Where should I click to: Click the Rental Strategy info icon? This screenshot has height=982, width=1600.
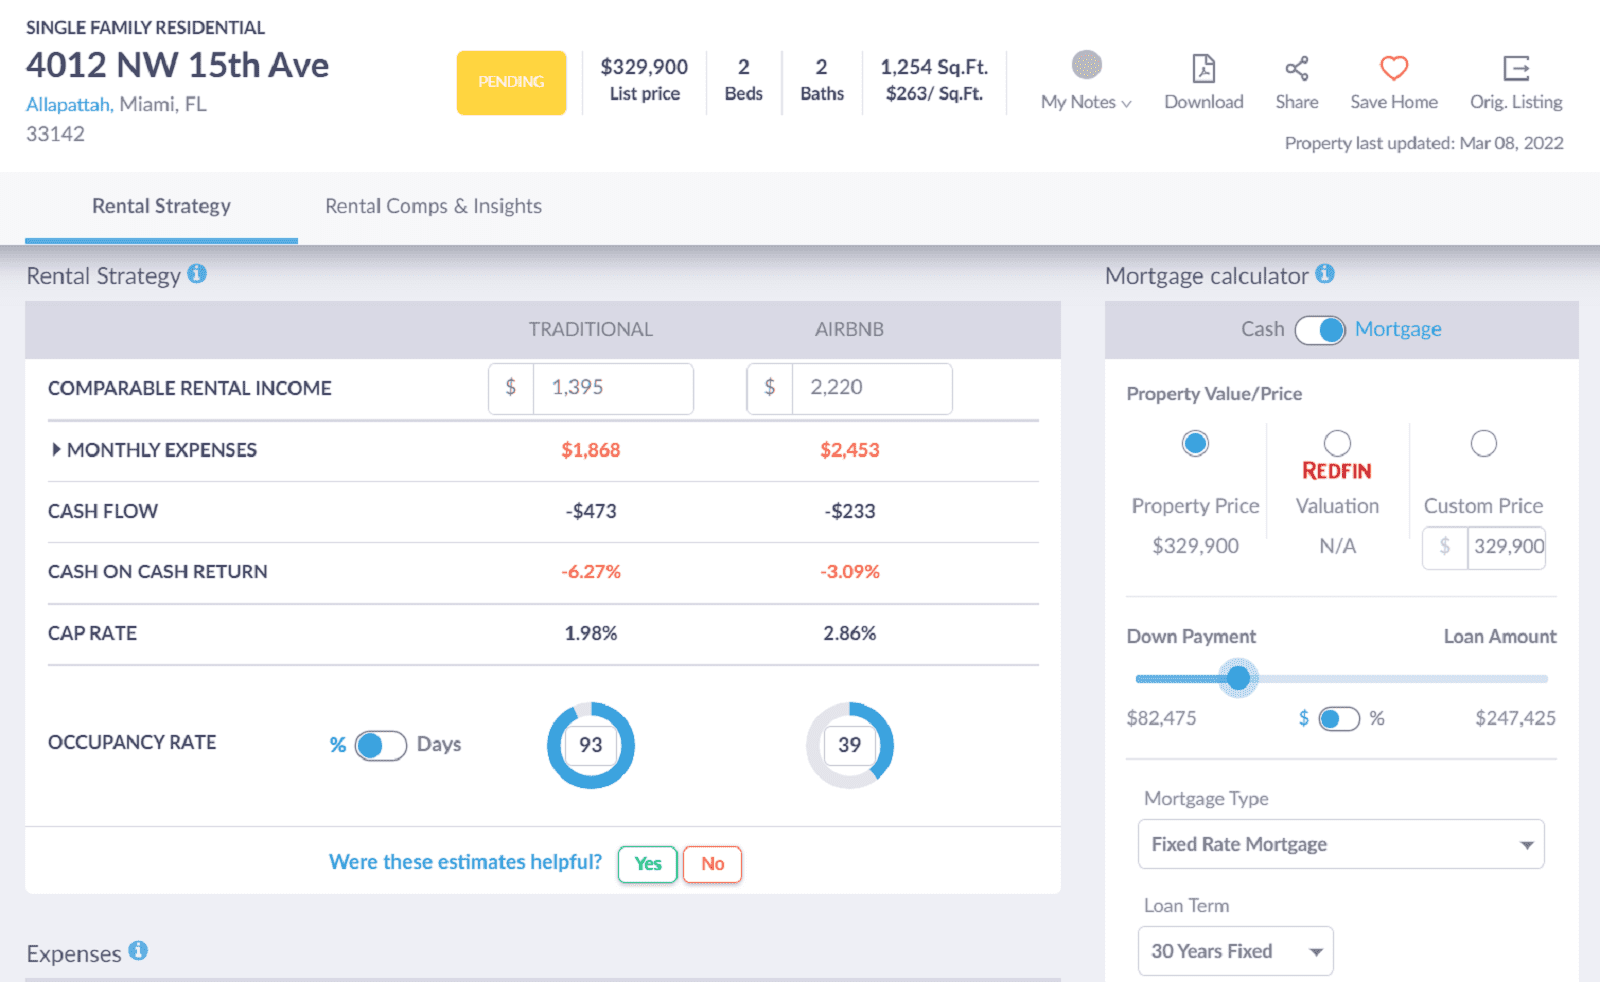[197, 273]
